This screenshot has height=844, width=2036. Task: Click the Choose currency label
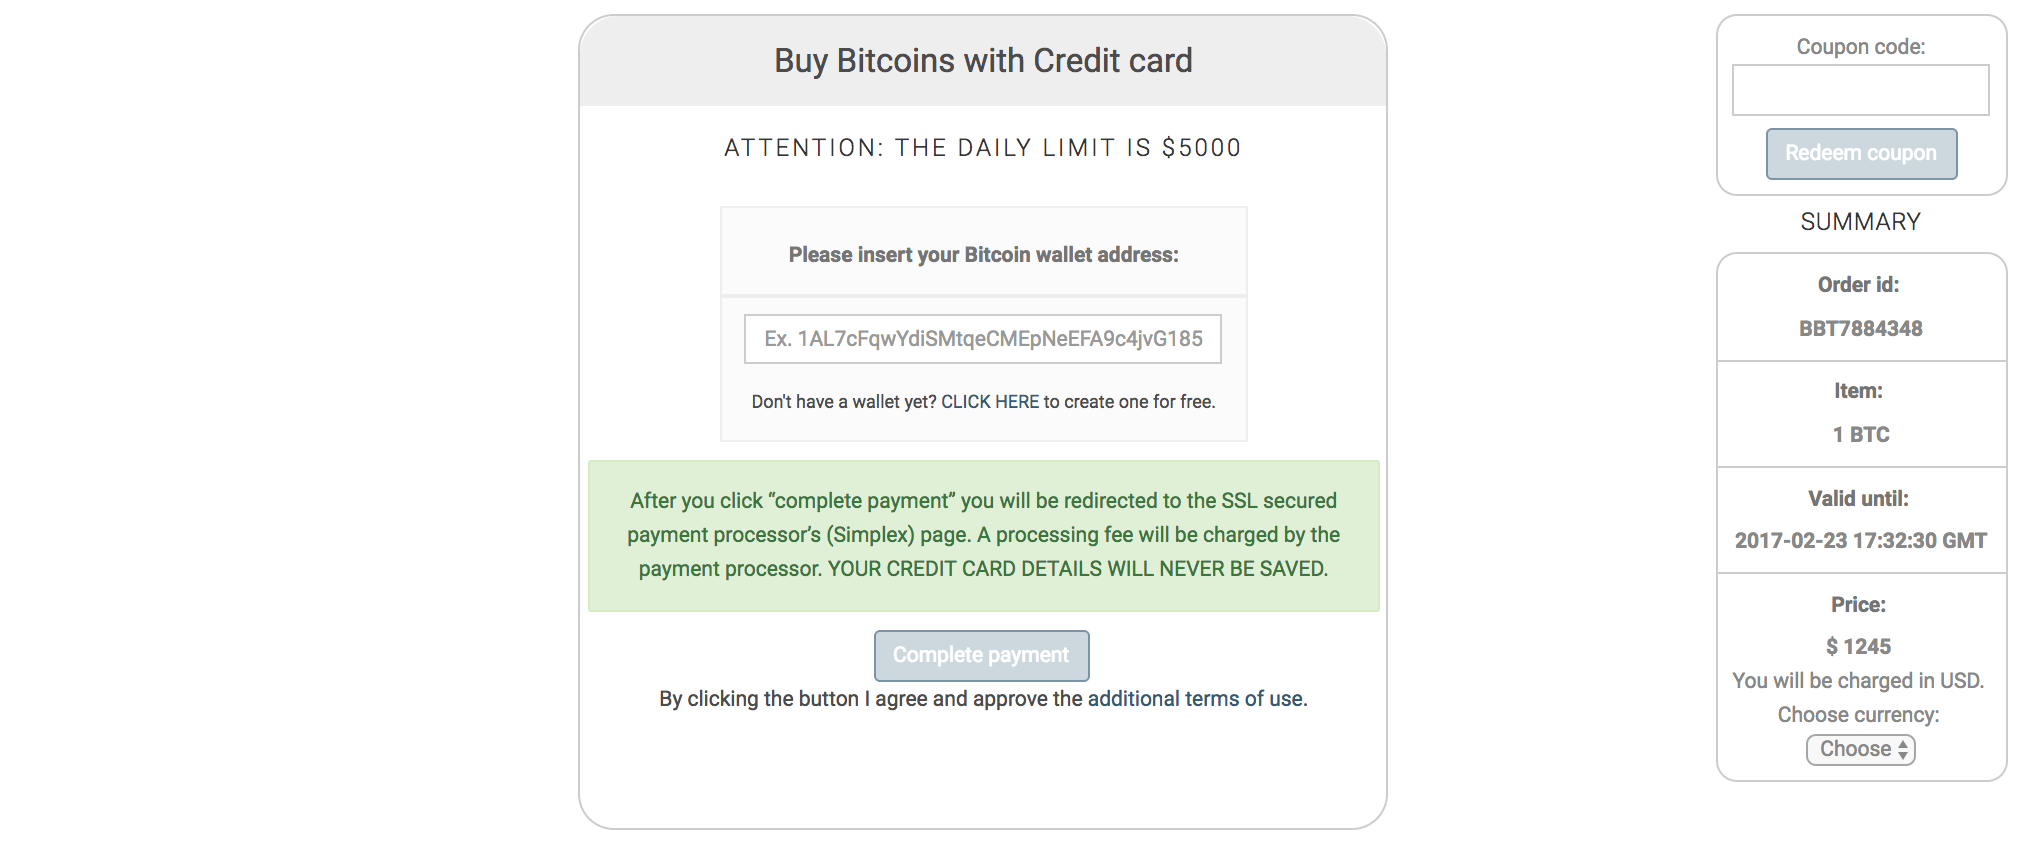point(1858,715)
